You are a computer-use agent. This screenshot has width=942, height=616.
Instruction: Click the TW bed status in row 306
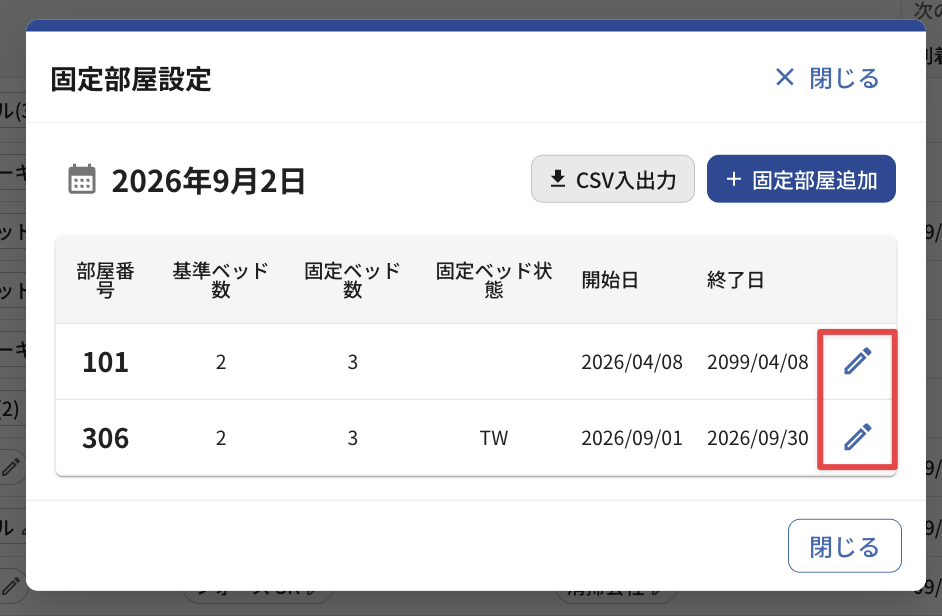coord(494,438)
